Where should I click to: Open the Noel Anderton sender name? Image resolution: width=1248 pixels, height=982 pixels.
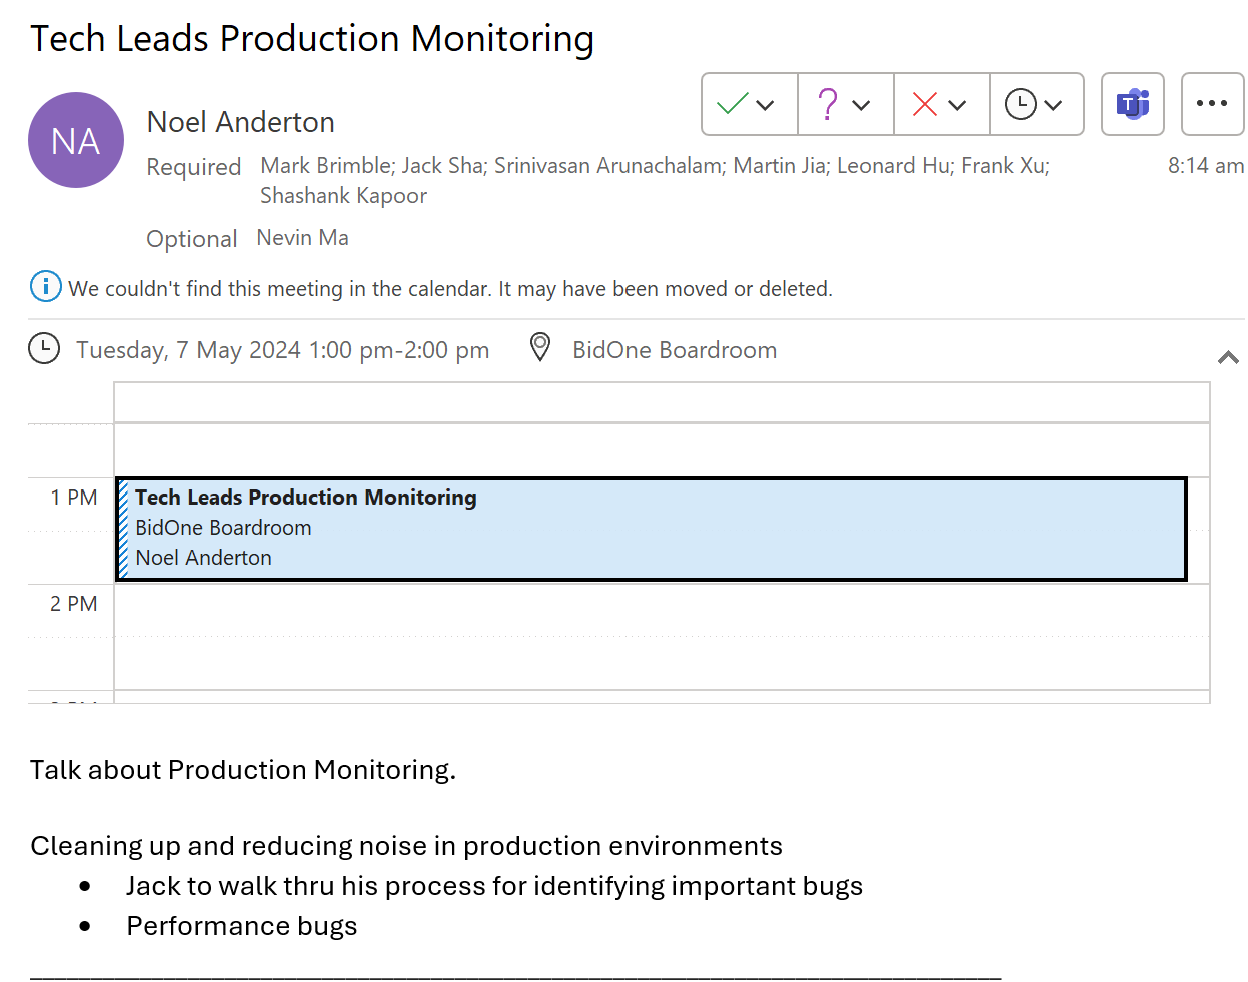tap(241, 122)
